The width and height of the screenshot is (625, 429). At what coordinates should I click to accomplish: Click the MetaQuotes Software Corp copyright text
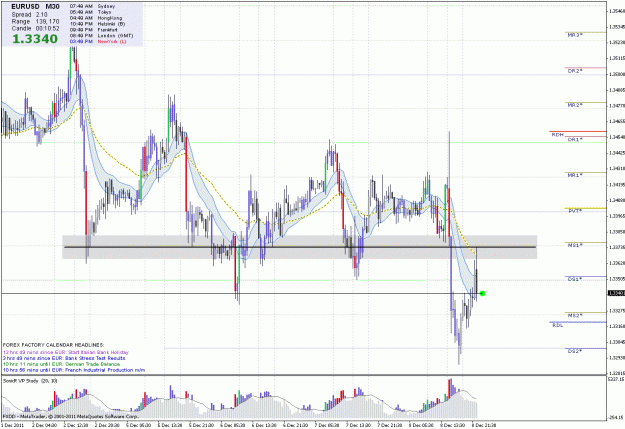(x=71, y=416)
